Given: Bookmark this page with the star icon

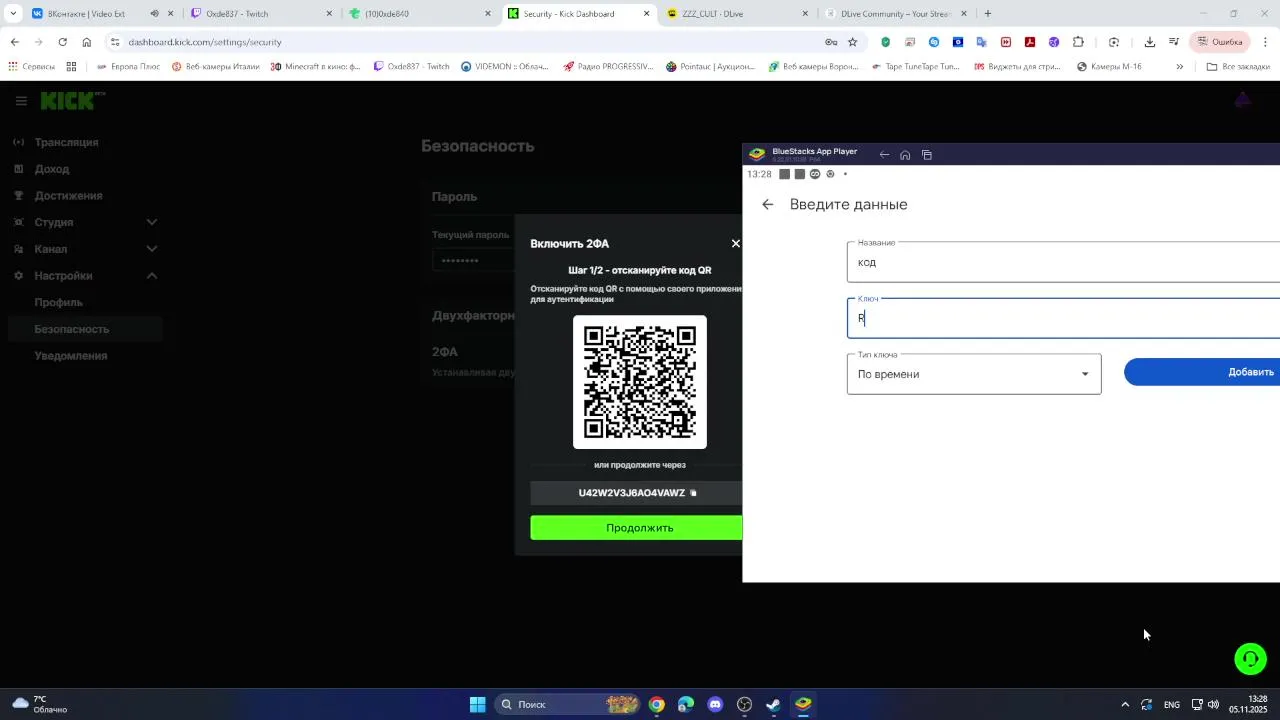Looking at the screenshot, I should click(852, 42).
